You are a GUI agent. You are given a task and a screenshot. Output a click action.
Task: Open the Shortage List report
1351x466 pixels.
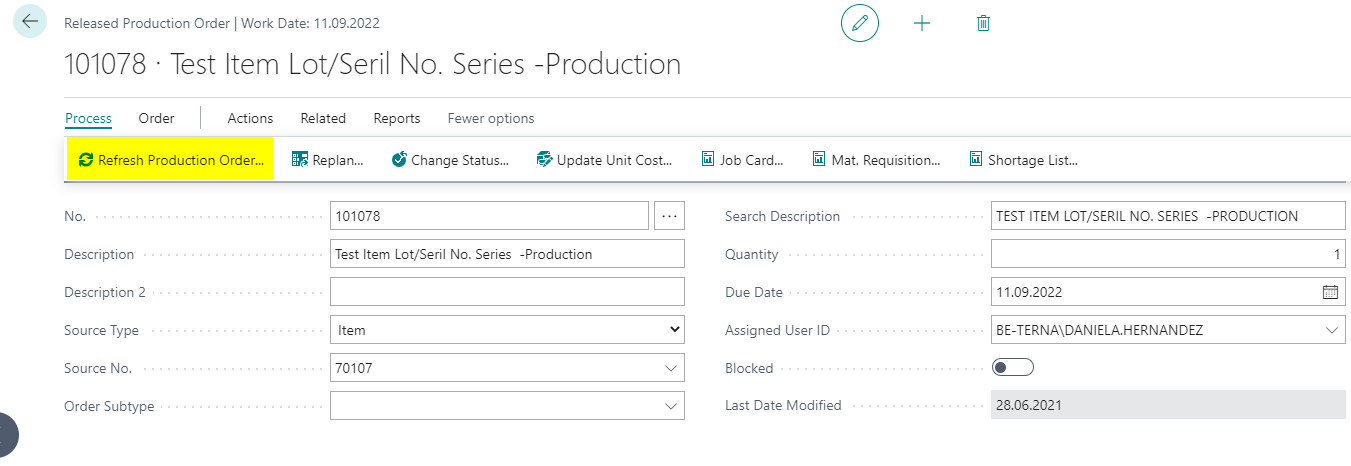pos(1023,160)
